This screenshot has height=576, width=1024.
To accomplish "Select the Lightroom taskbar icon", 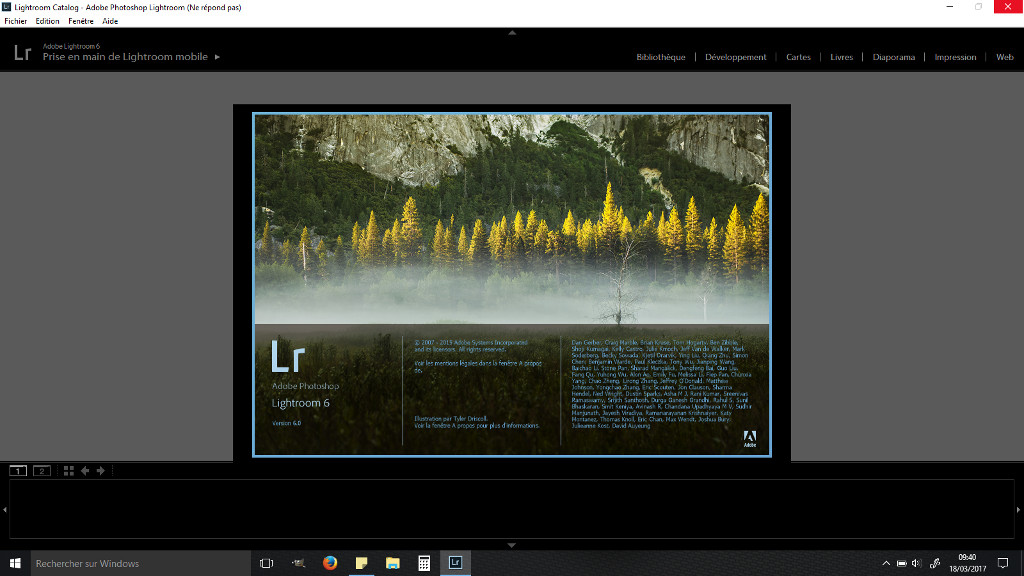I will pyautogui.click(x=455, y=563).
